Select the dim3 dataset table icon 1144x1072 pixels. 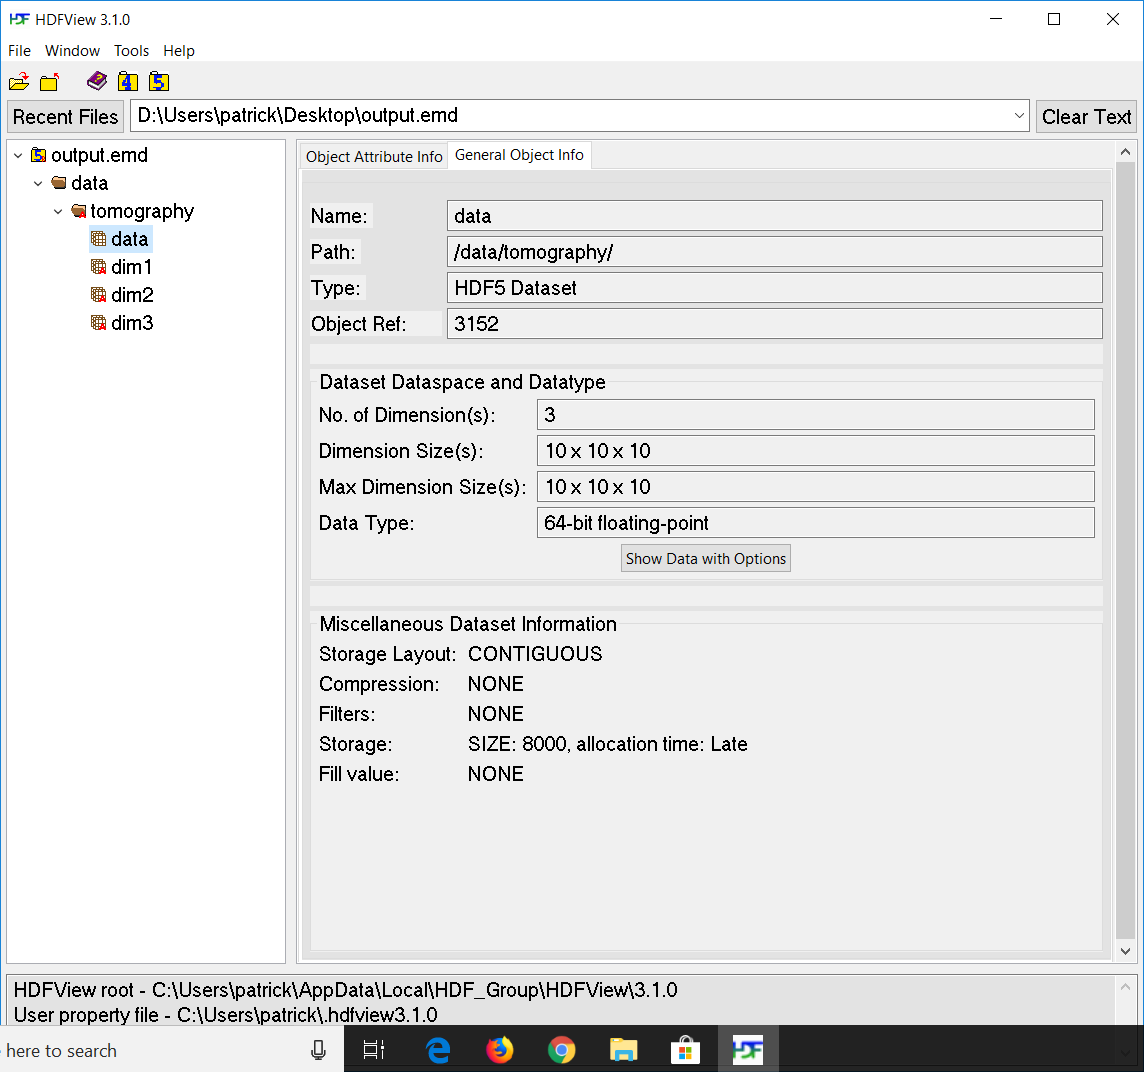coord(98,323)
